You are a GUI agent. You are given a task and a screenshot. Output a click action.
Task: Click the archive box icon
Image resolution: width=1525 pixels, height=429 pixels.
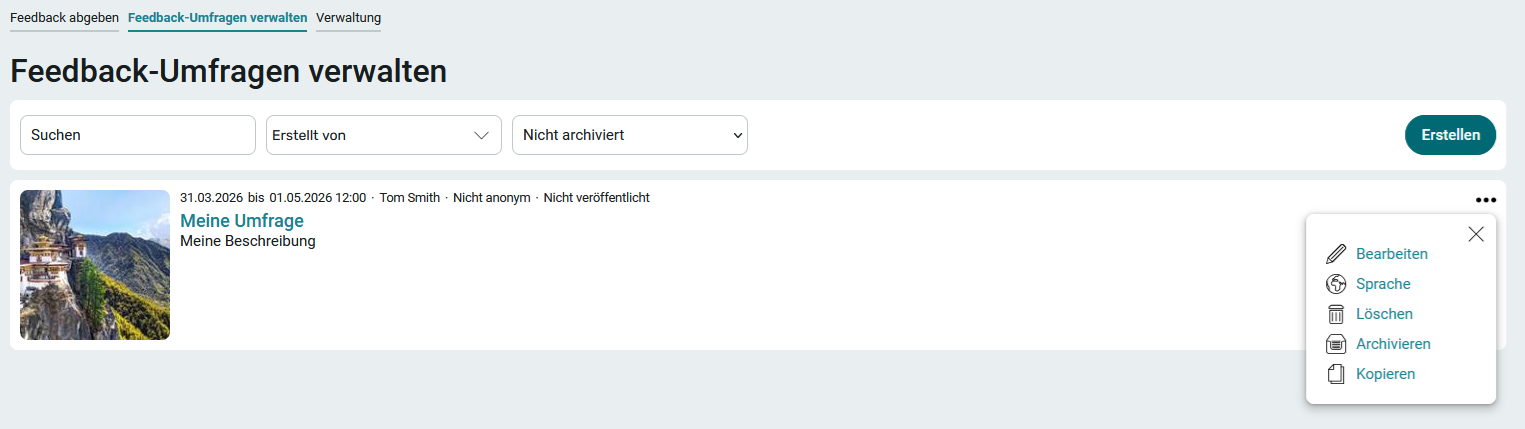[1336, 344]
